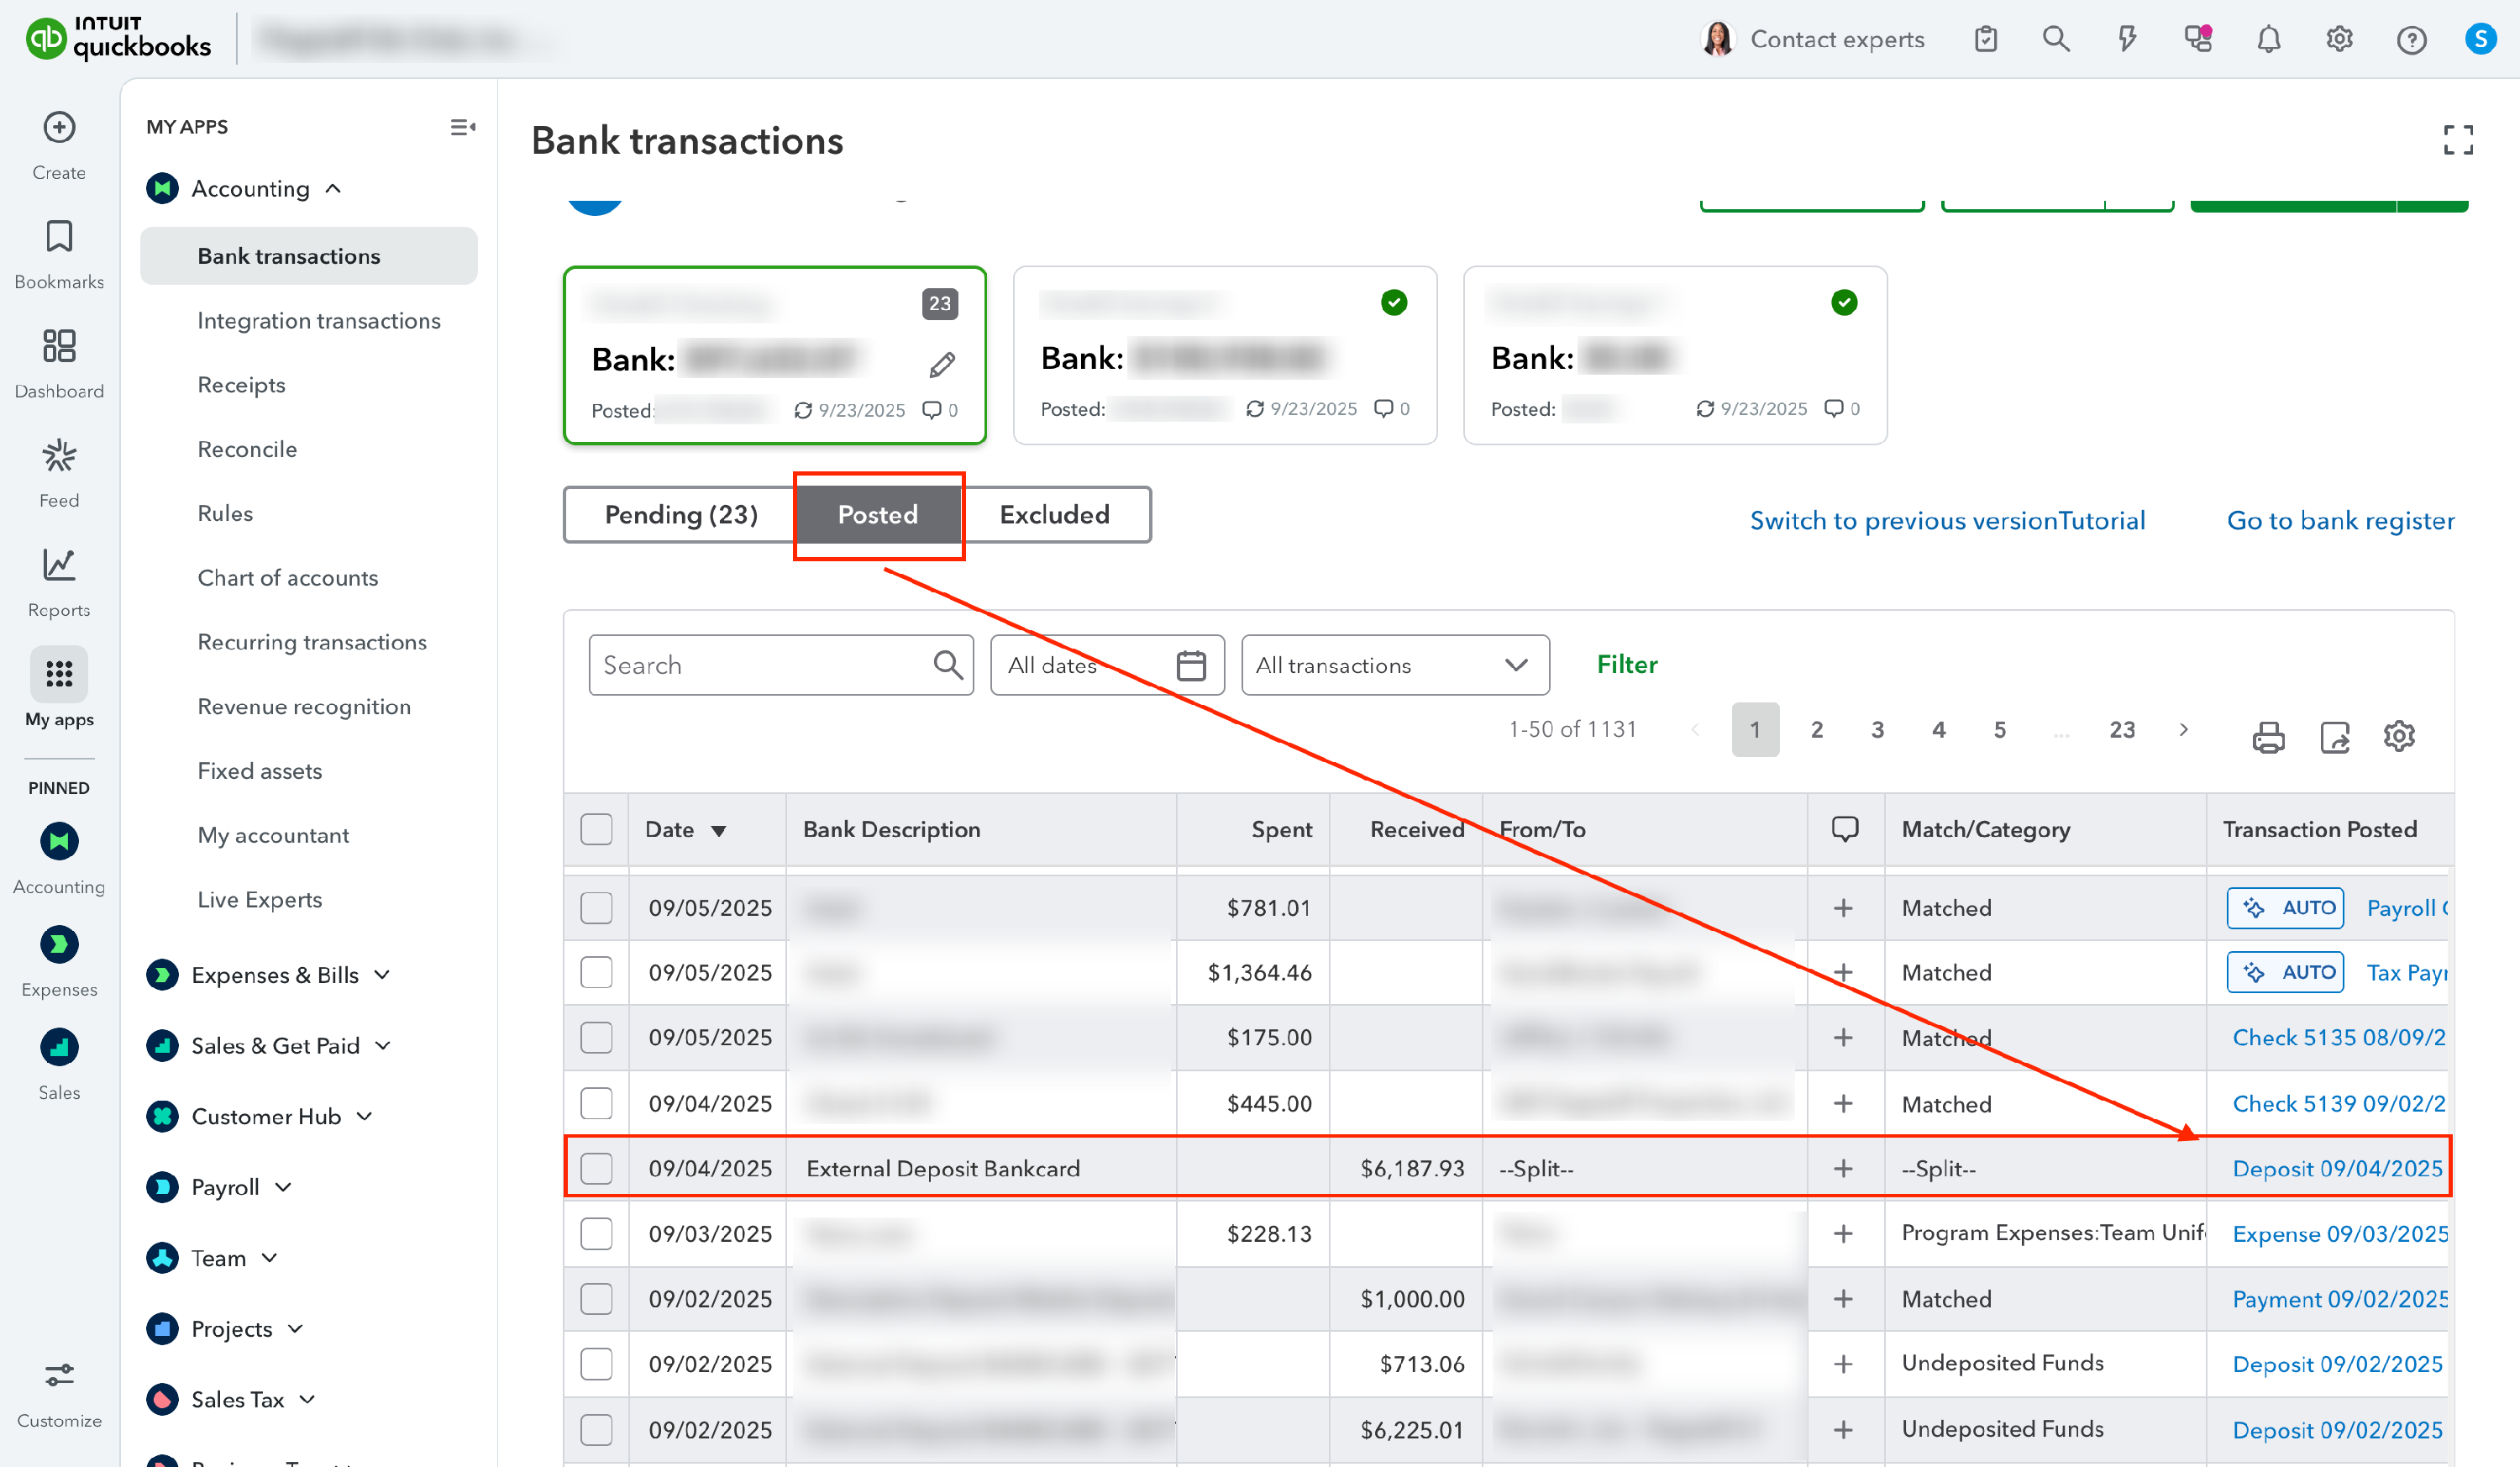2520x1467 pixels.
Task: Collapse the My Apps sidebar menu icon
Action: pyautogui.click(x=462, y=127)
